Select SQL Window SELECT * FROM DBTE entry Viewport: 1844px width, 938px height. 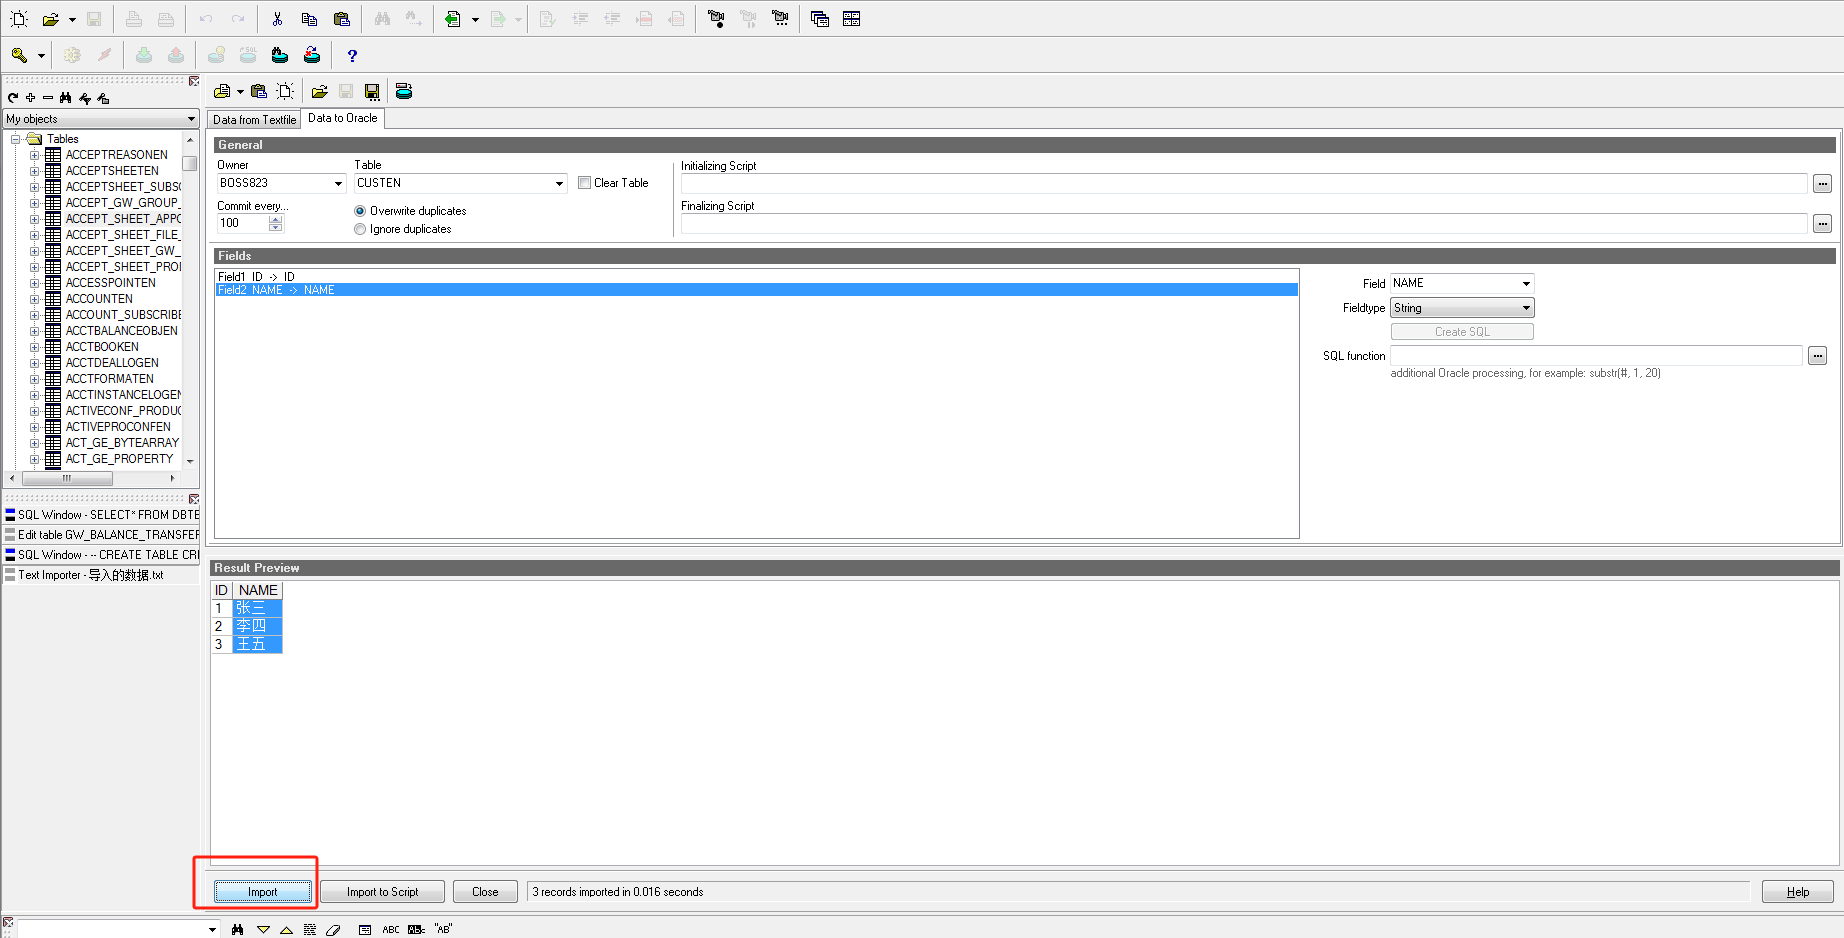(x=102, y=515)
